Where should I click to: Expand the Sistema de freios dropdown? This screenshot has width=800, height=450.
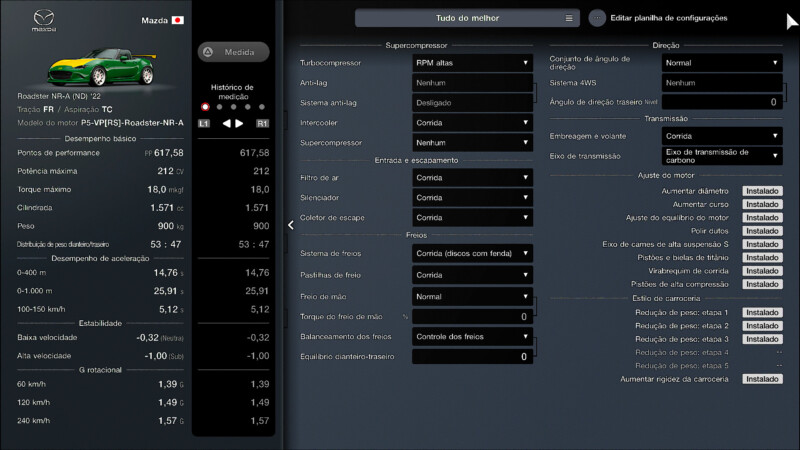(472, 254)
